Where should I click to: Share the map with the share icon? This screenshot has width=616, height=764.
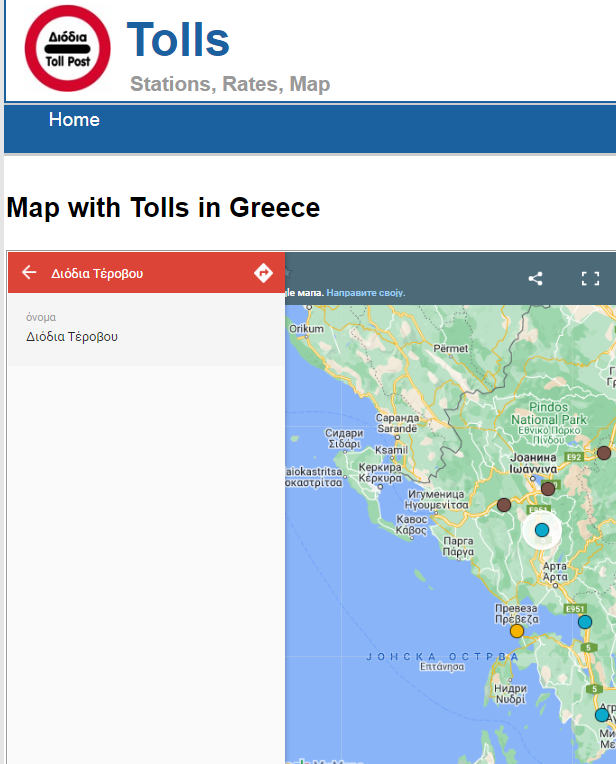point(536,279)
